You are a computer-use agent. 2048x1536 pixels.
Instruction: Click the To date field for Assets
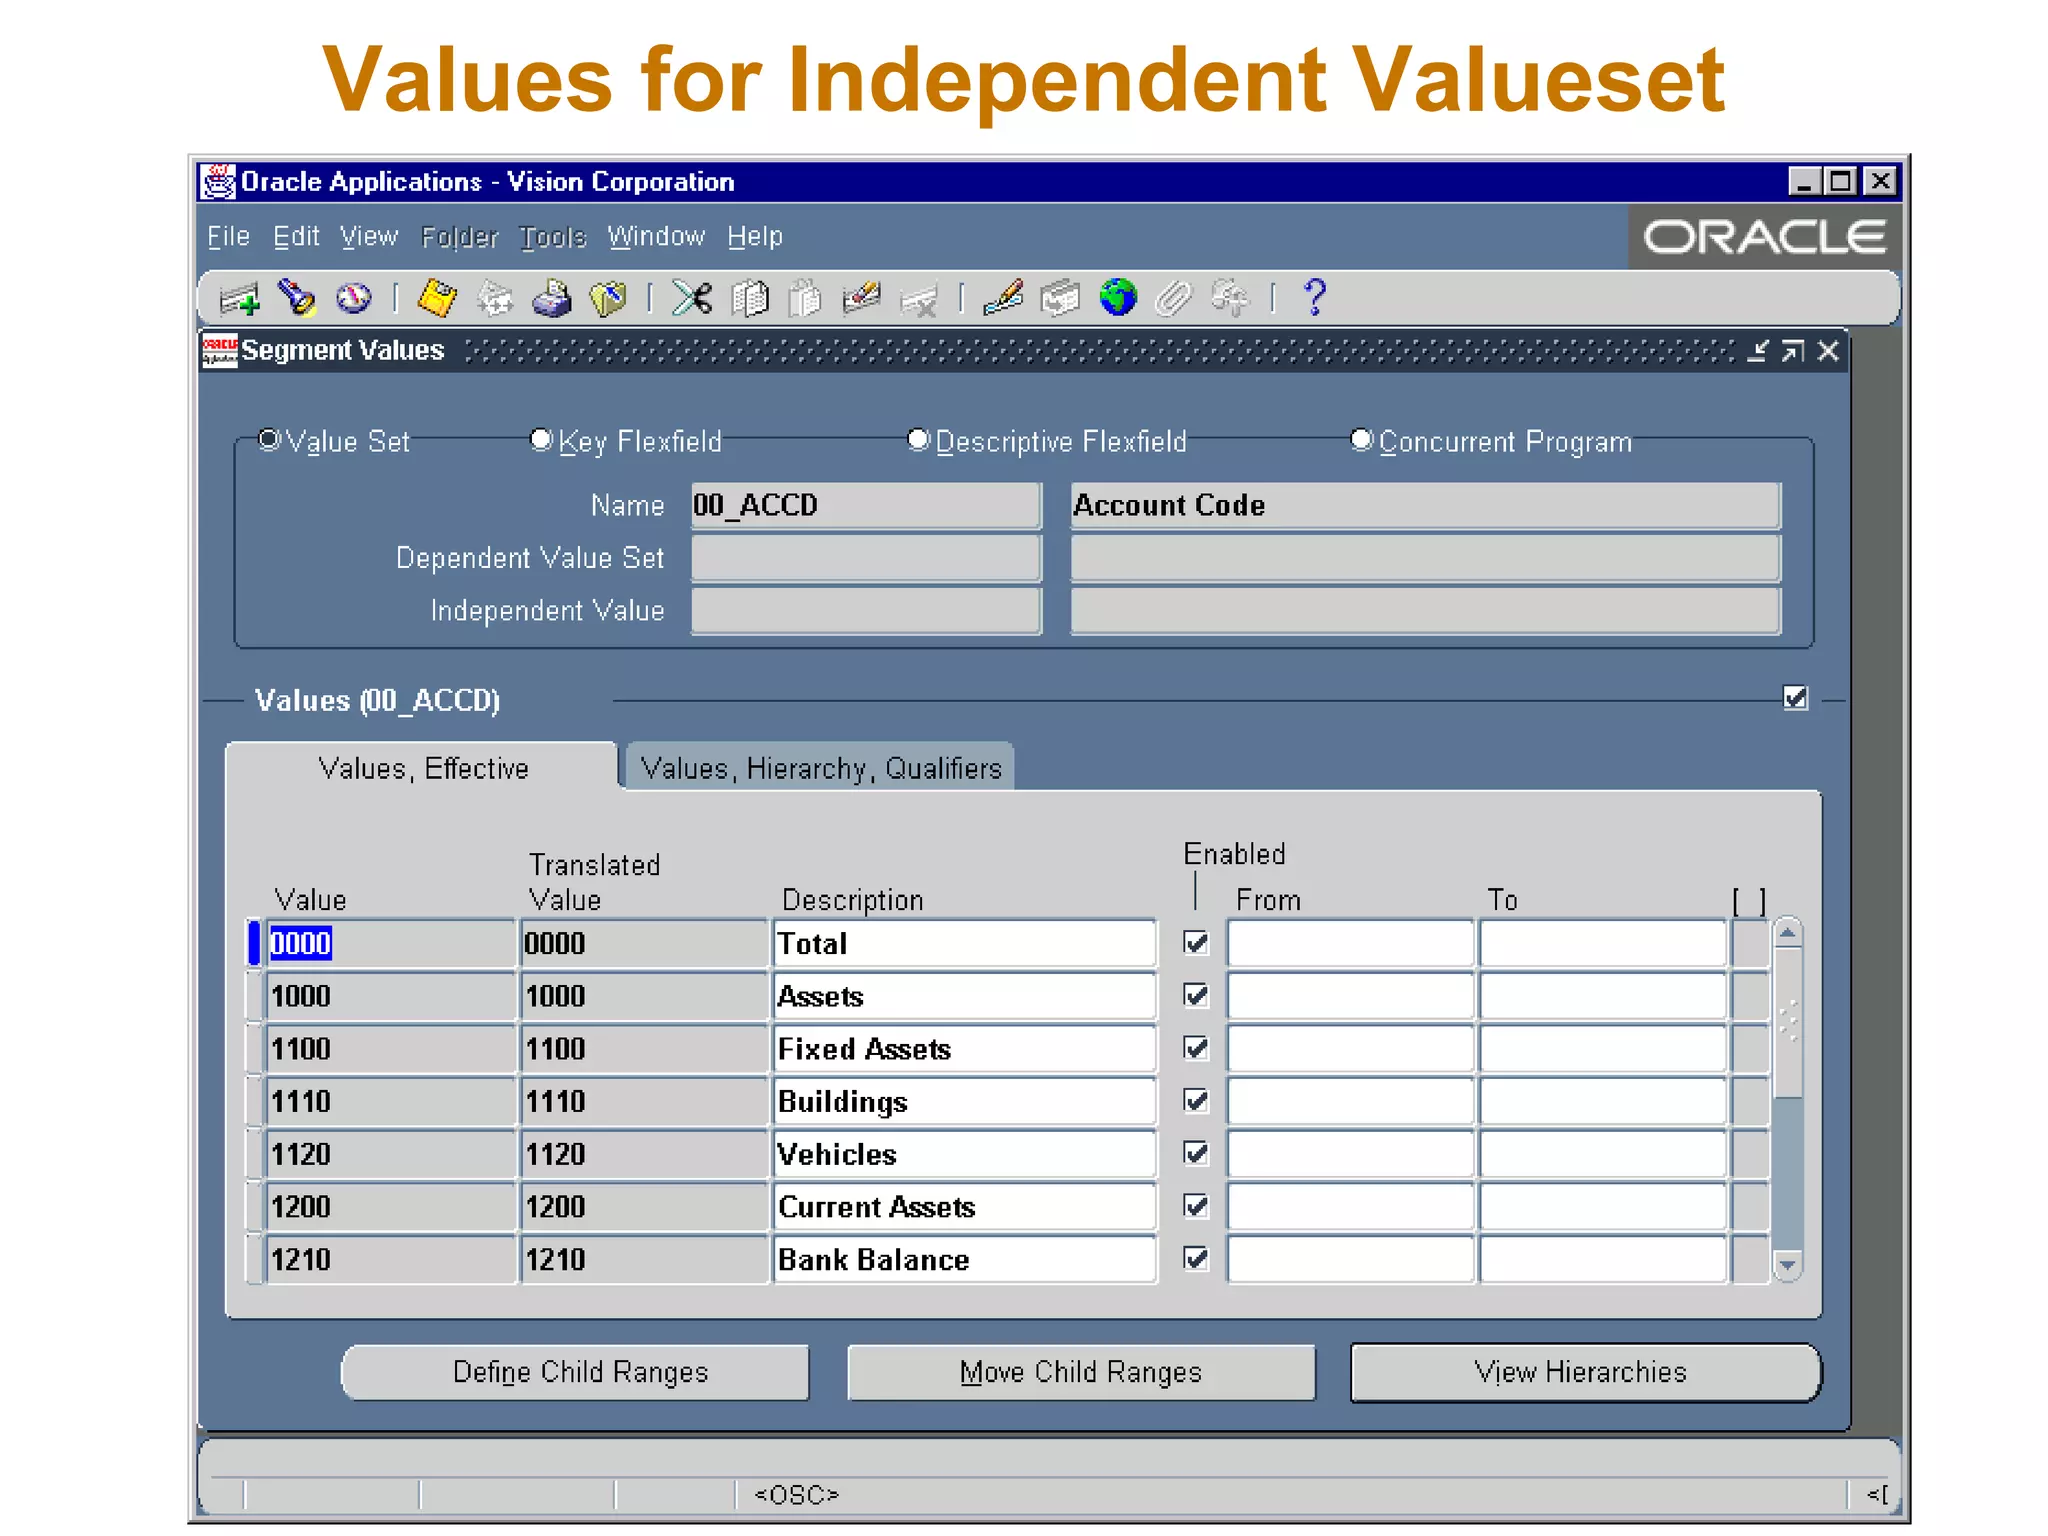[1603, 996]
